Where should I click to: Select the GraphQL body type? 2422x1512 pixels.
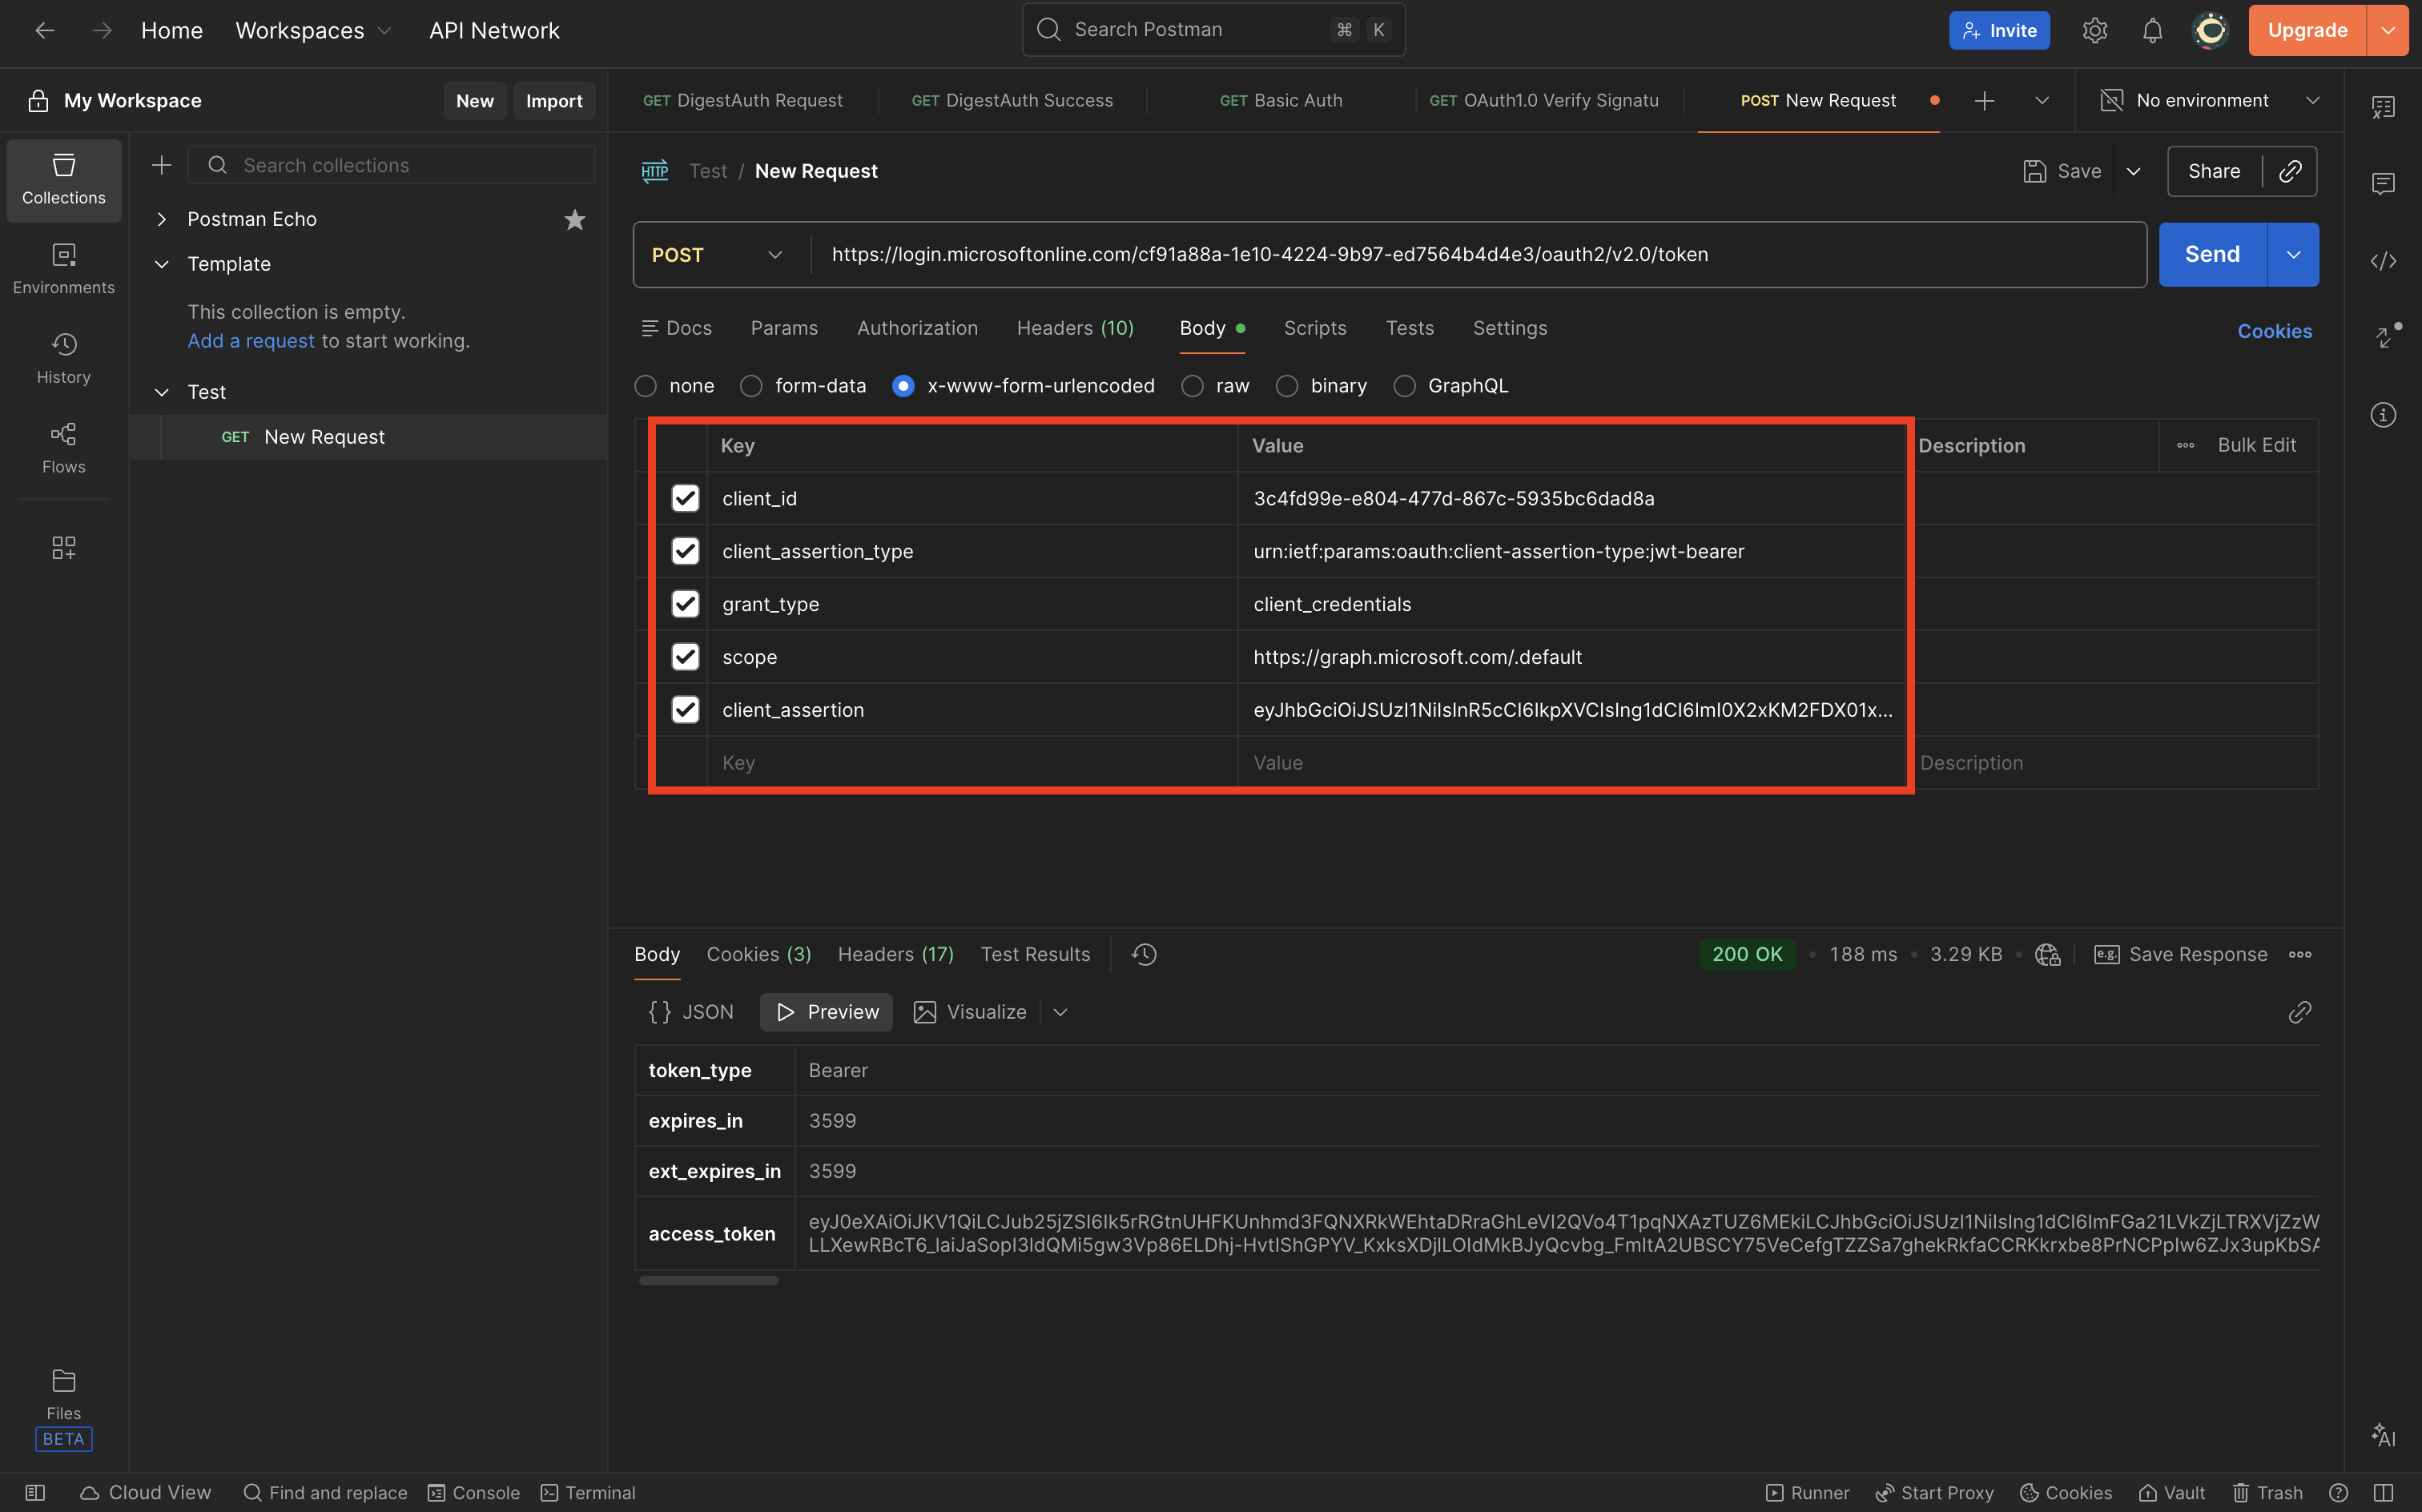[x=1404, y=386]
